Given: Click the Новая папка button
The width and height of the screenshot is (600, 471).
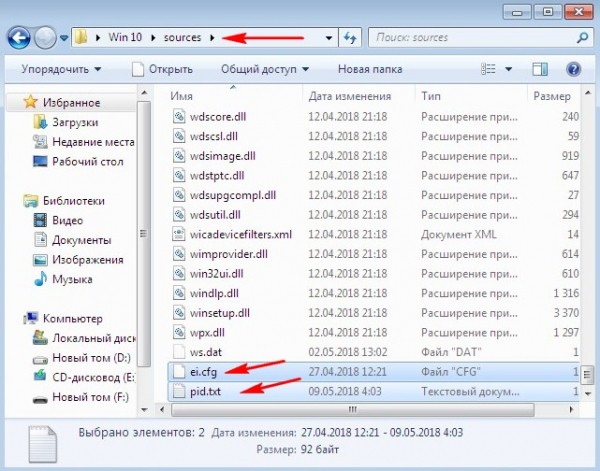Looking at the screenshot, I should pyautogui.click(x=370, y=69).
